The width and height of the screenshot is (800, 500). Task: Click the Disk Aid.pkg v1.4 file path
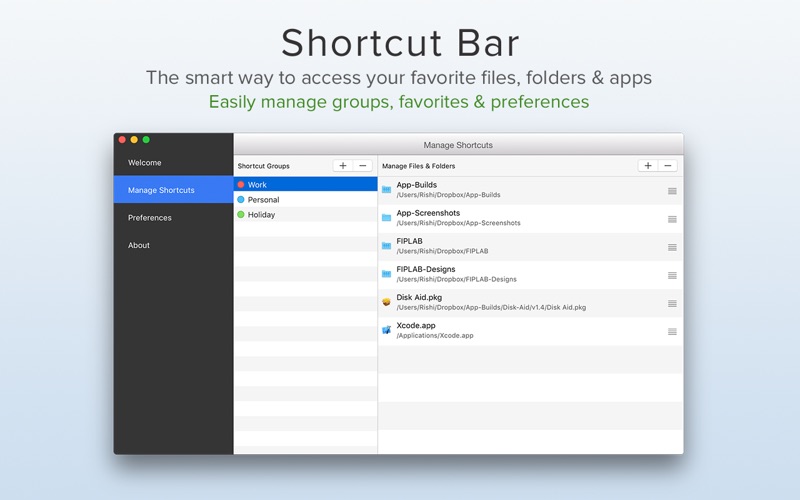click(491, 307)
